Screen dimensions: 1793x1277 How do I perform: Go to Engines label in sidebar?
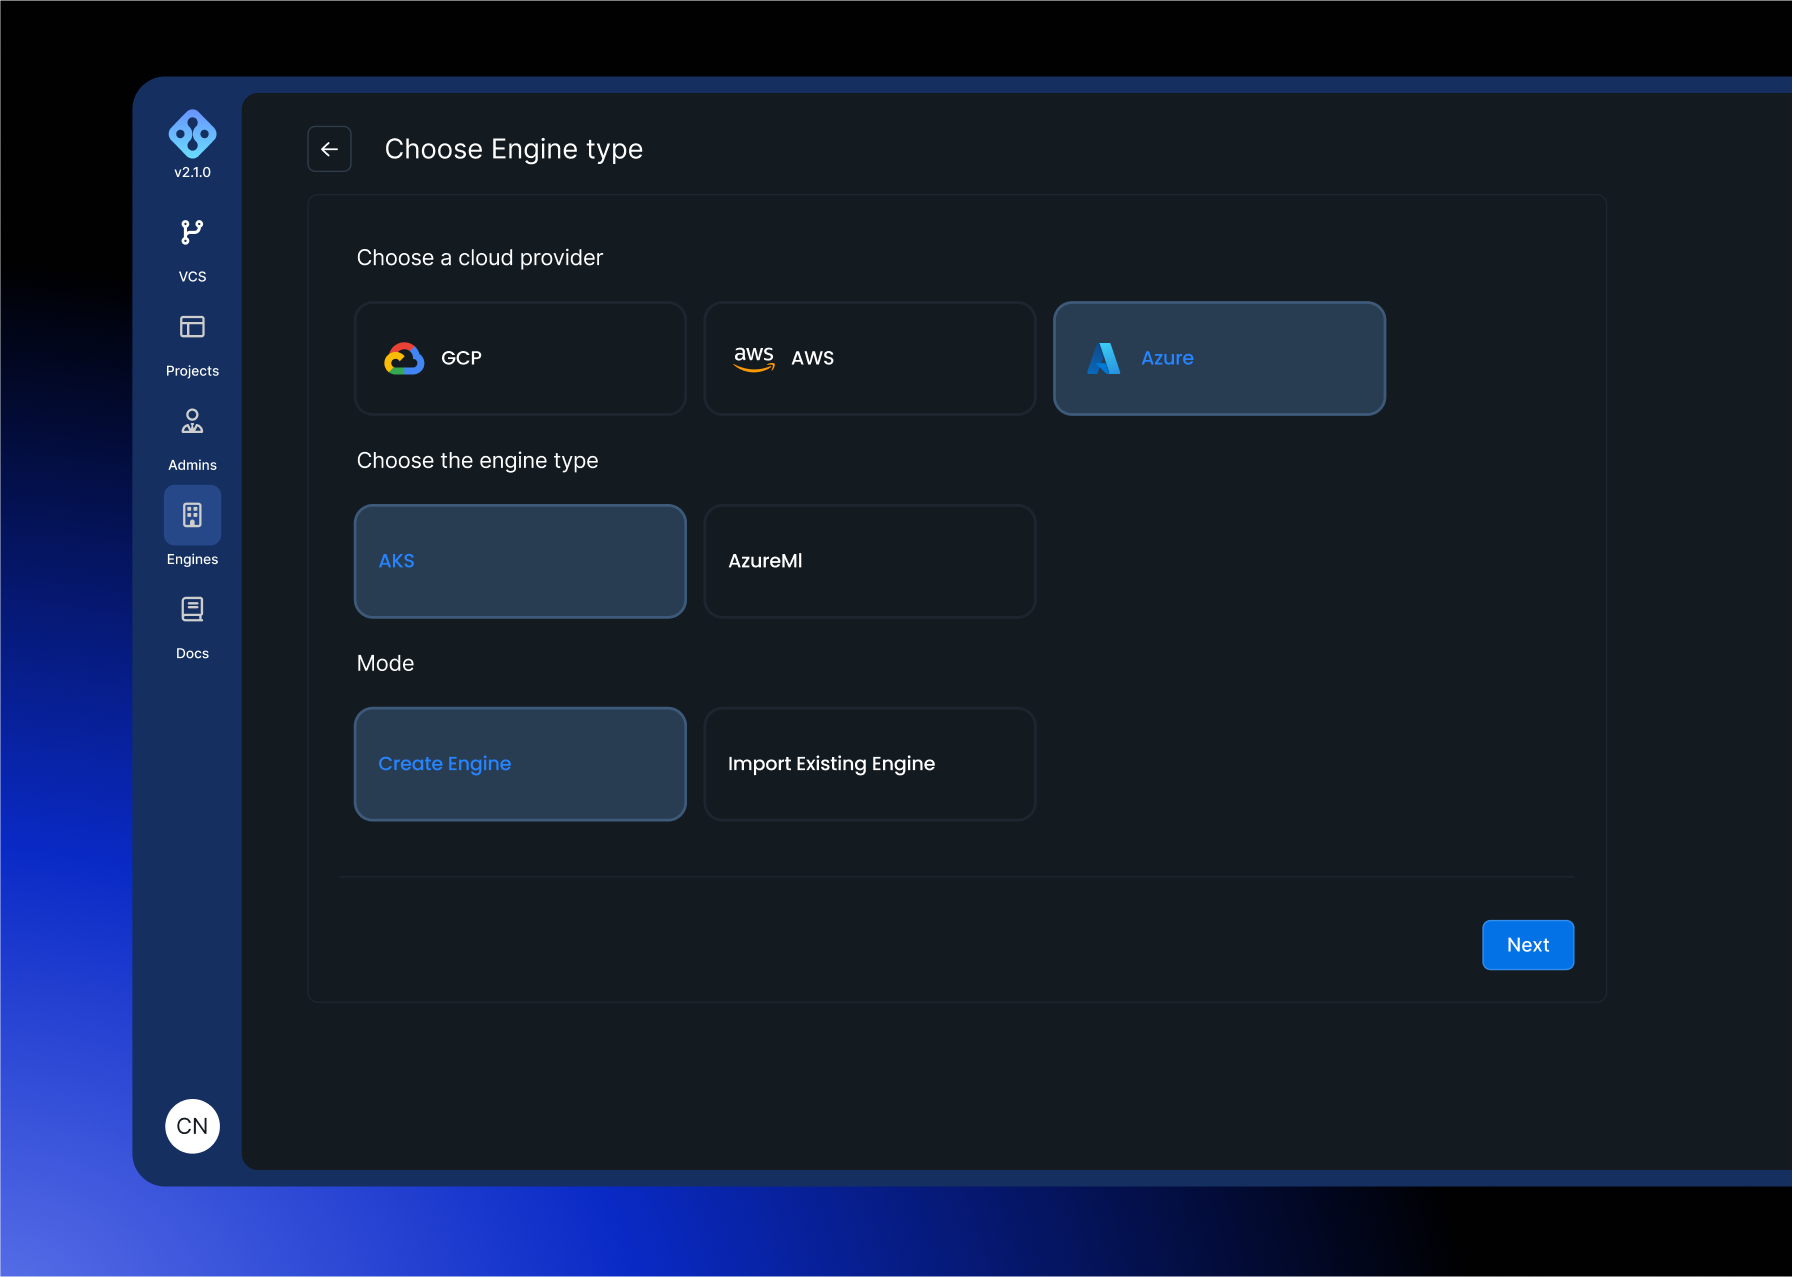pos(192,559)
